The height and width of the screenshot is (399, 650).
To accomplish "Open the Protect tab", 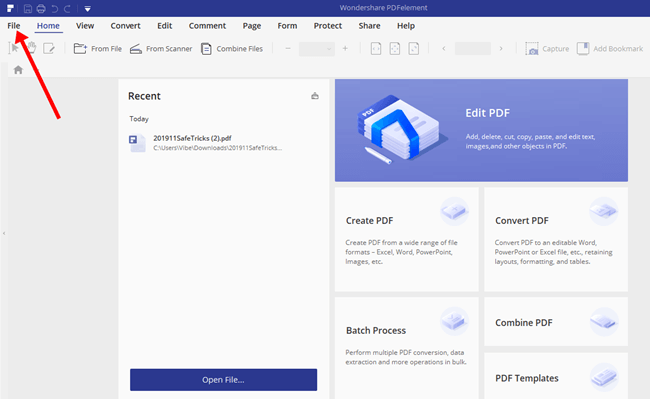I will coord(327,26).
